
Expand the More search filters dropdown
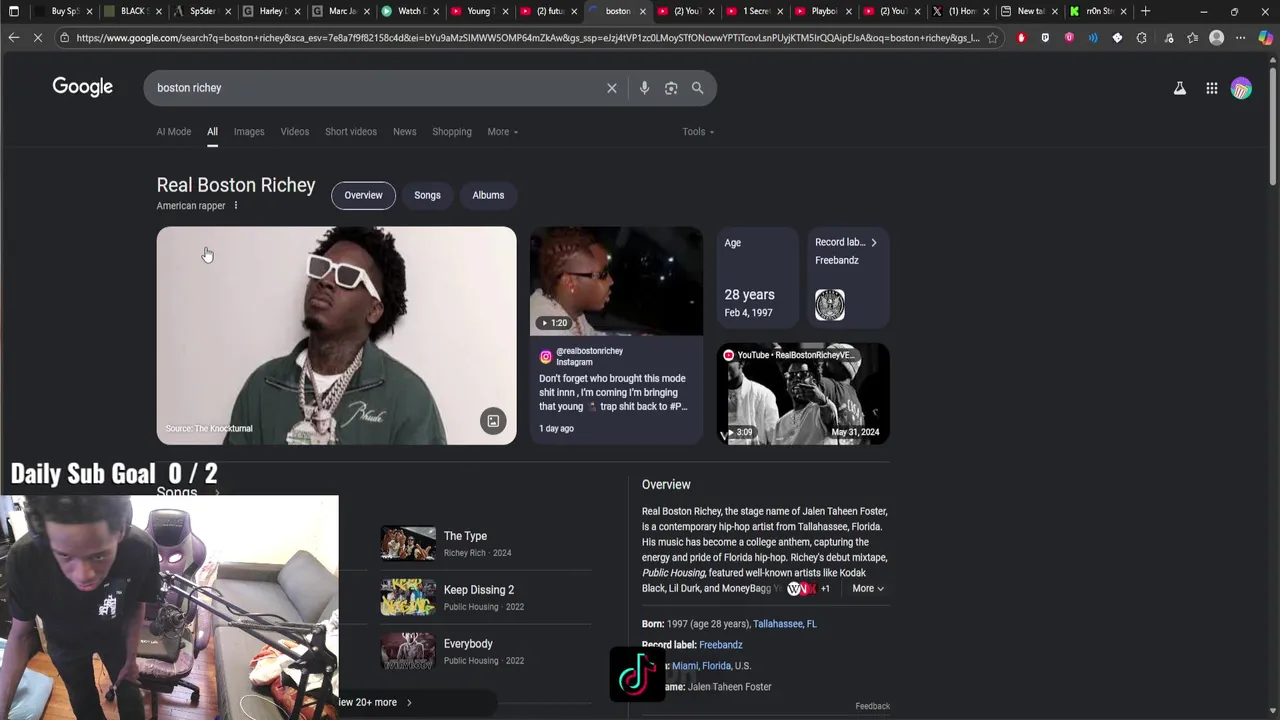coord(502,132)
